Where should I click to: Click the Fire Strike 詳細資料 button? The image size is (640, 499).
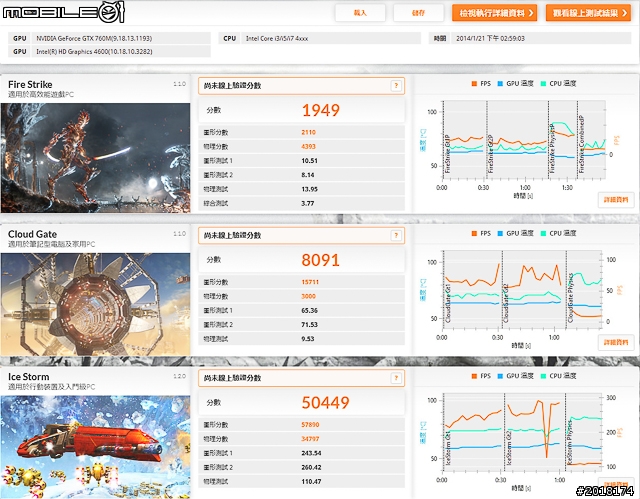point(616,200)
